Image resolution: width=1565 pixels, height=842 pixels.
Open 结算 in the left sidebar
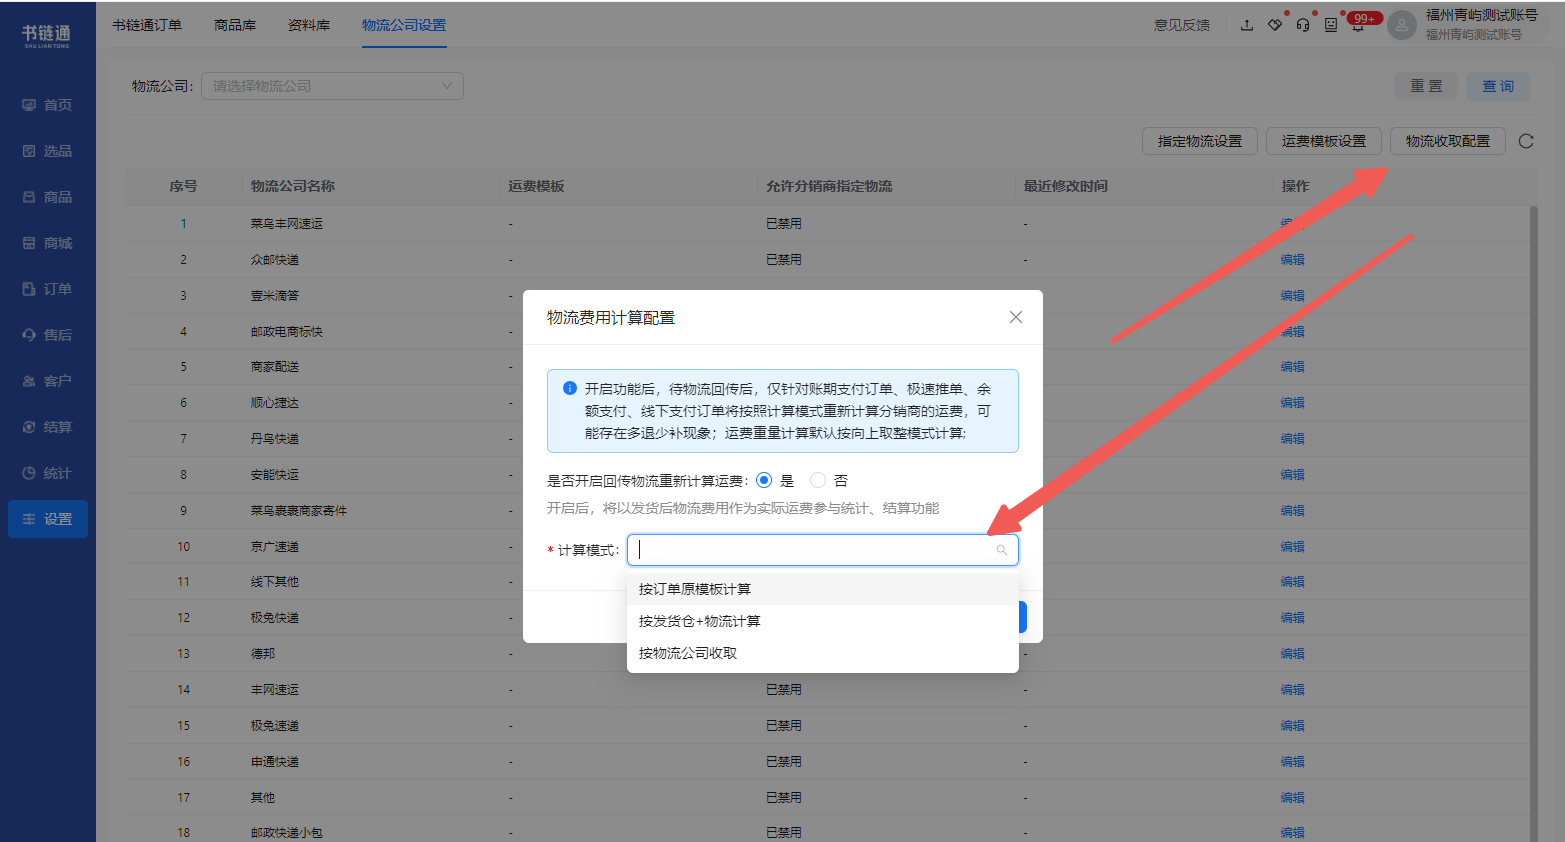tap(47, 427)
